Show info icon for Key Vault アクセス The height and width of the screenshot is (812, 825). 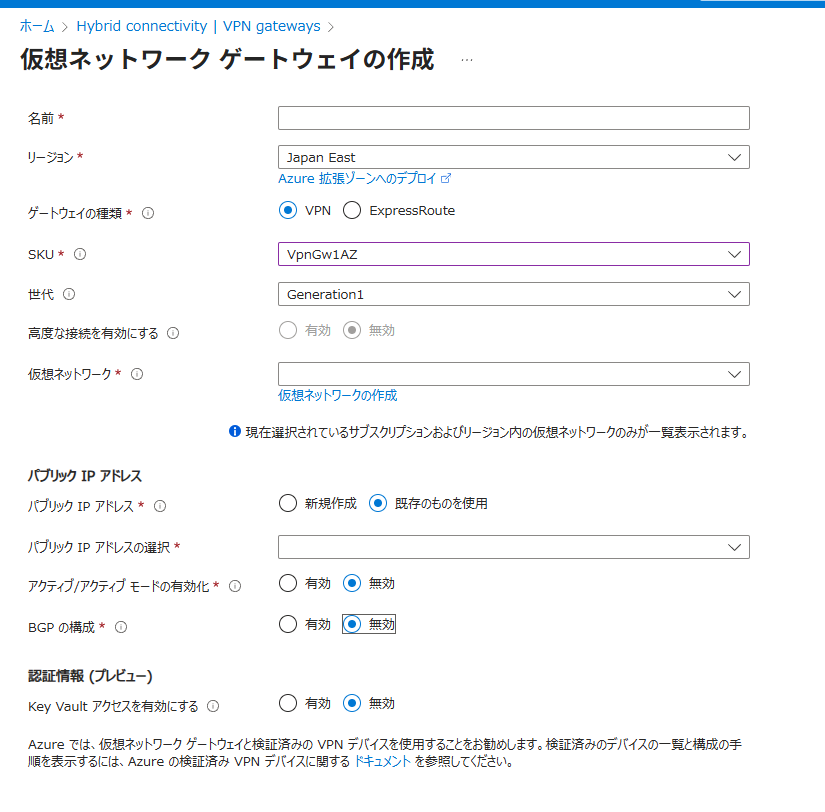pos(213,706)
